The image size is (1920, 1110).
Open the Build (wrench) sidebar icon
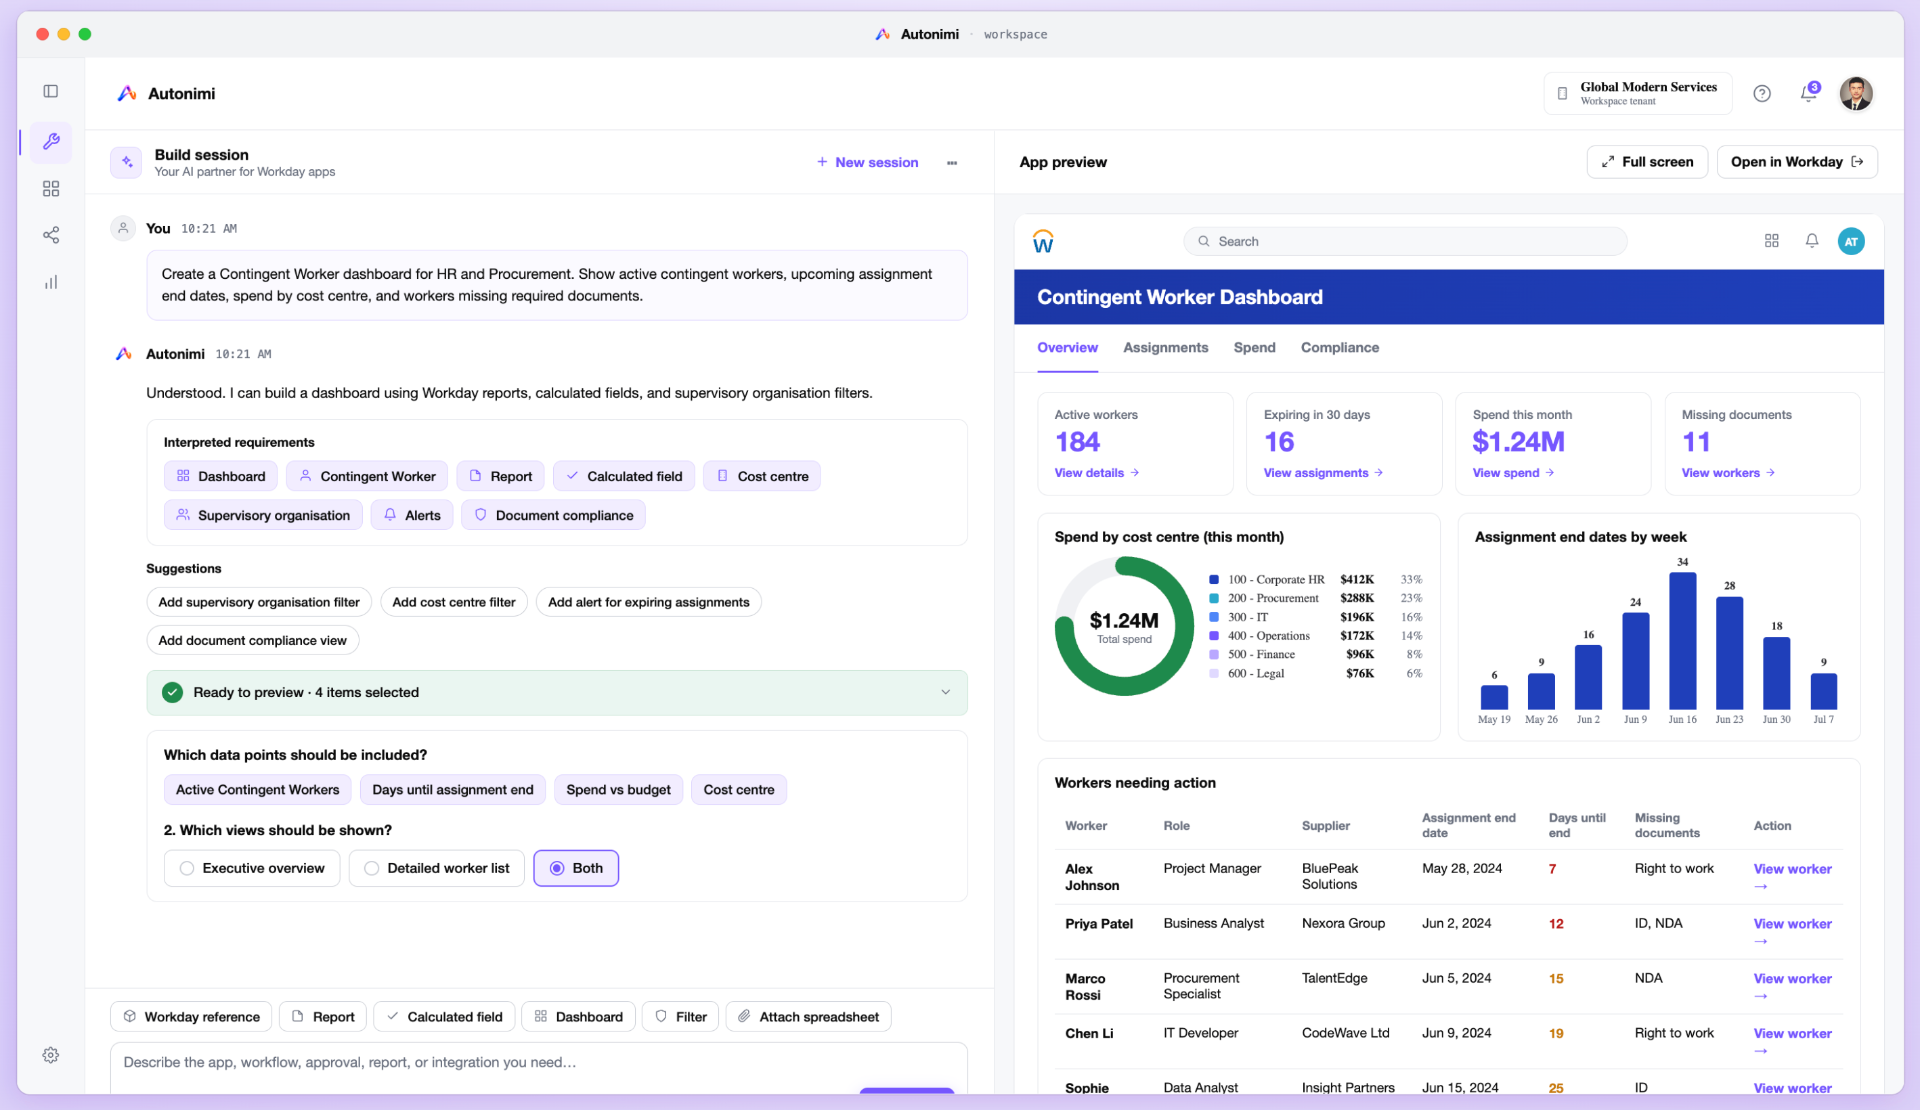[x=51, y=142]
